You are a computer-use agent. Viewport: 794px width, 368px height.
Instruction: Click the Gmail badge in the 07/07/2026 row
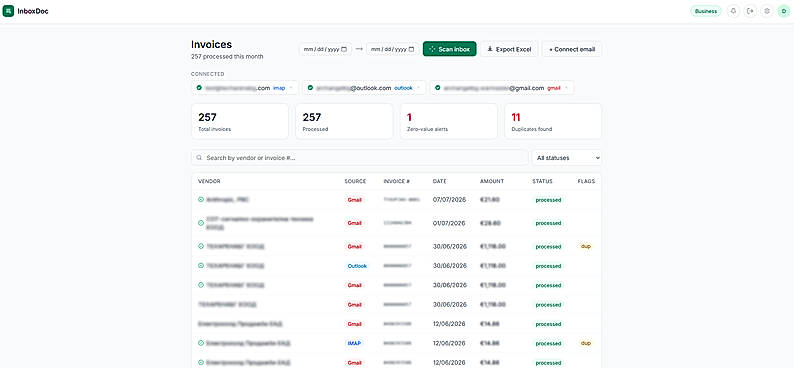pyautogui.click(x=354, y=200)
